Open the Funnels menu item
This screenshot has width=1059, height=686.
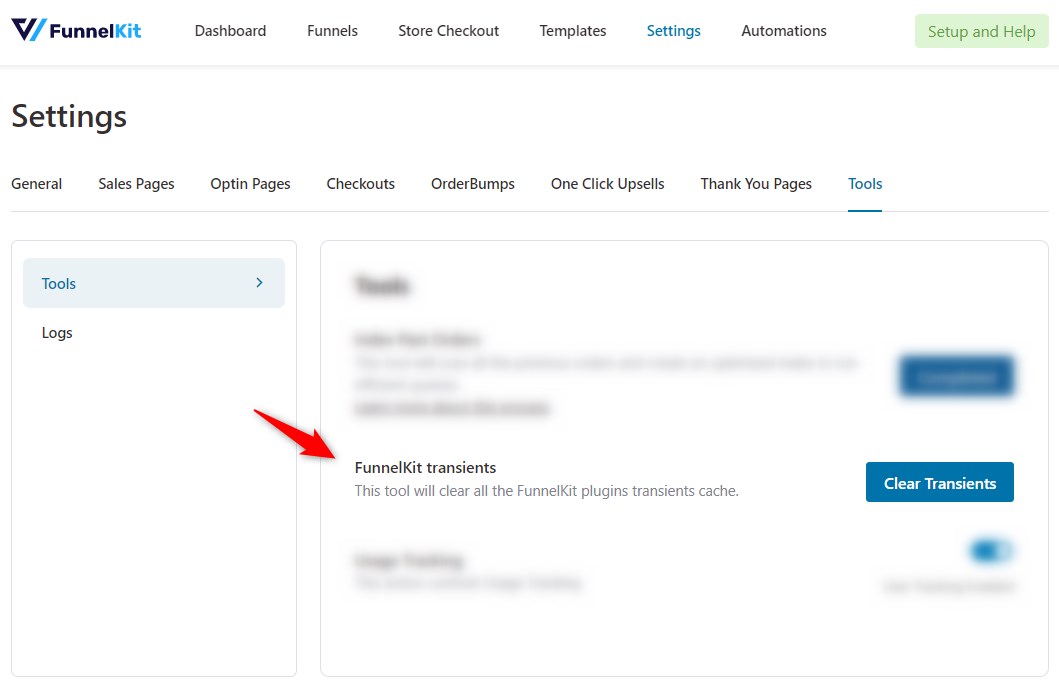332,31
